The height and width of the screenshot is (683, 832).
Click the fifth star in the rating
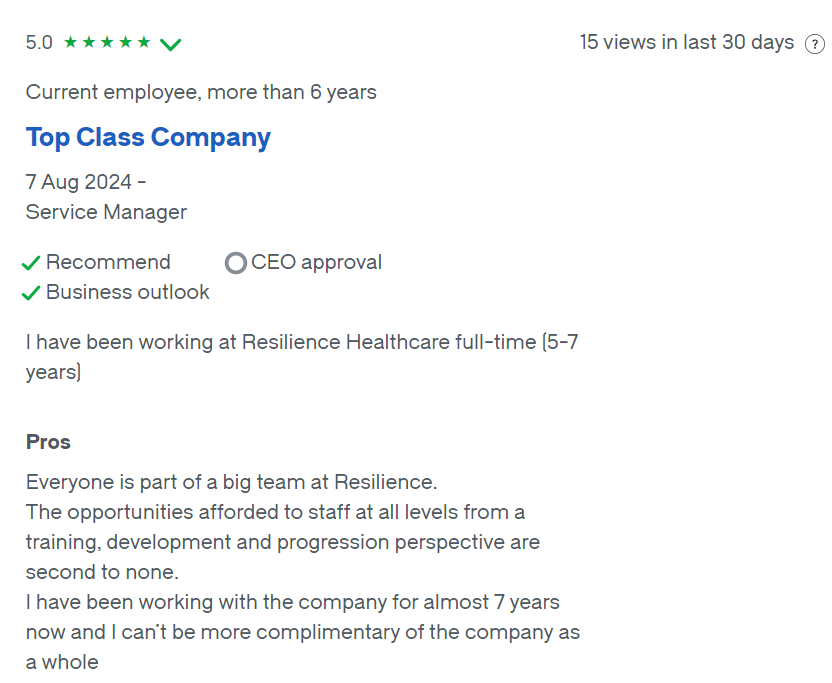point(144,43)
